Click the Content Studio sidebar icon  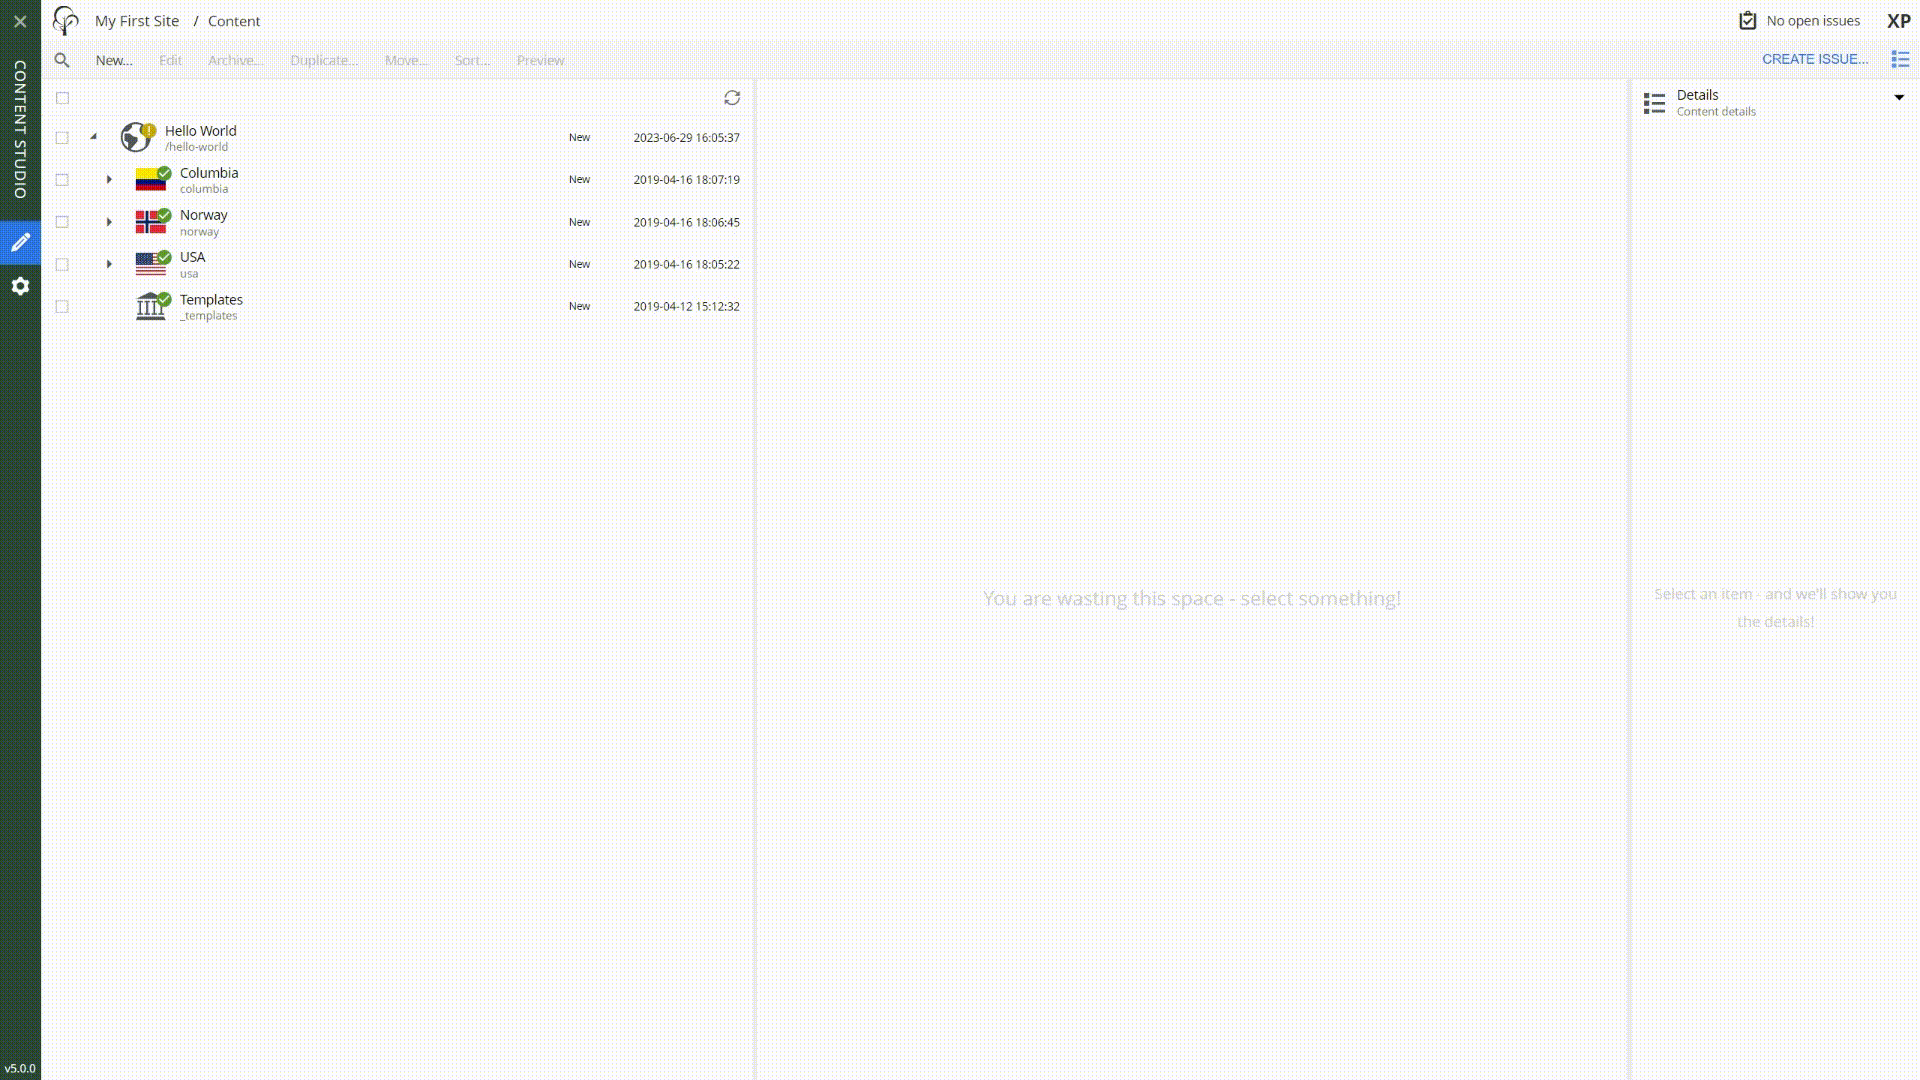click(20, 241)
